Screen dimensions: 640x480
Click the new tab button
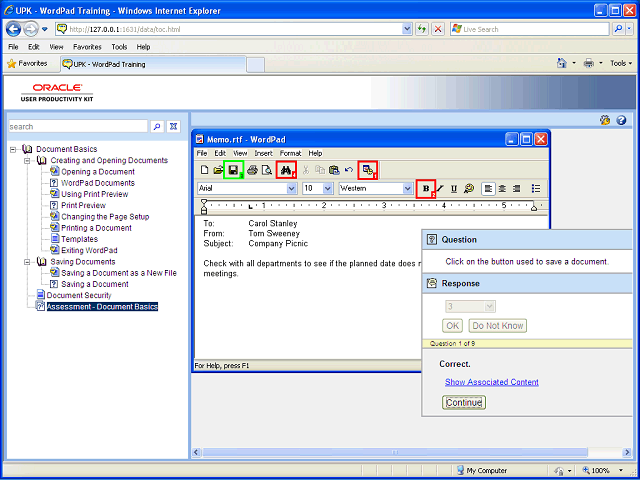pos(256,65)
